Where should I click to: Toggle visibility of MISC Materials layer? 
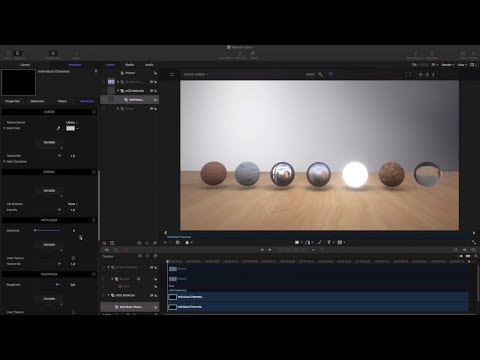(x=104, y=91)
